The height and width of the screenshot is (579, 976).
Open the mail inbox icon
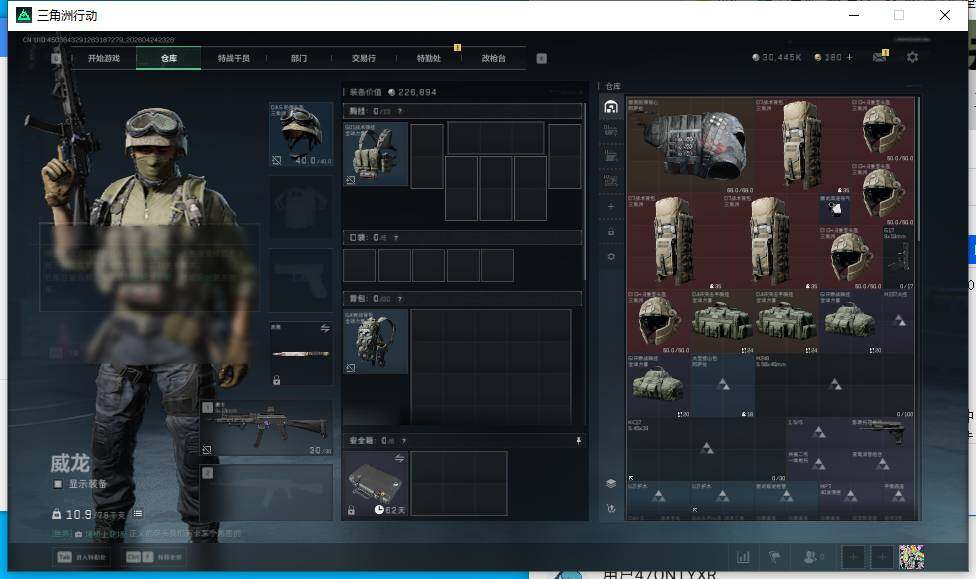pyautogui.click(x=880, y=58)
